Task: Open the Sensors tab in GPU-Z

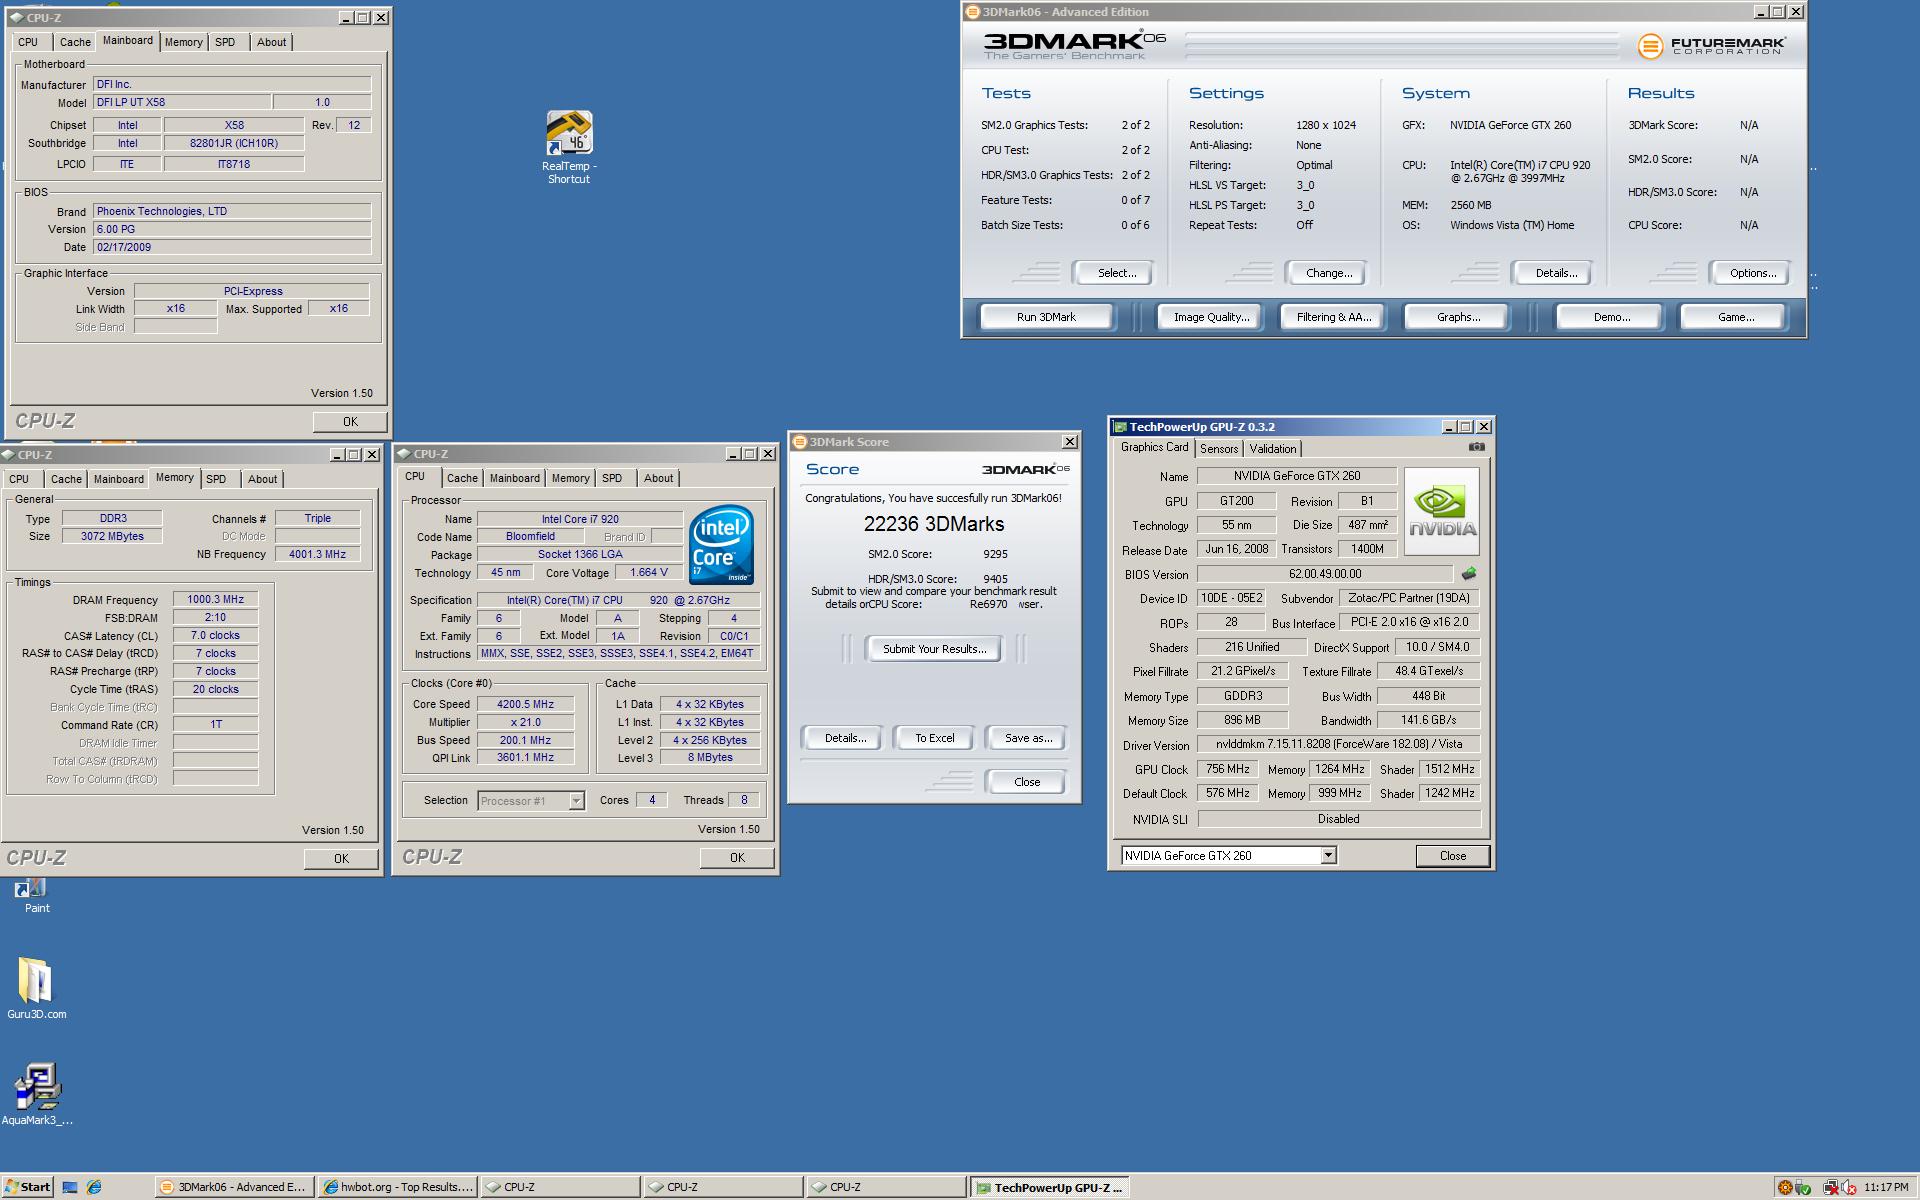Action: pyautogui.click(x=1219, y=449)
